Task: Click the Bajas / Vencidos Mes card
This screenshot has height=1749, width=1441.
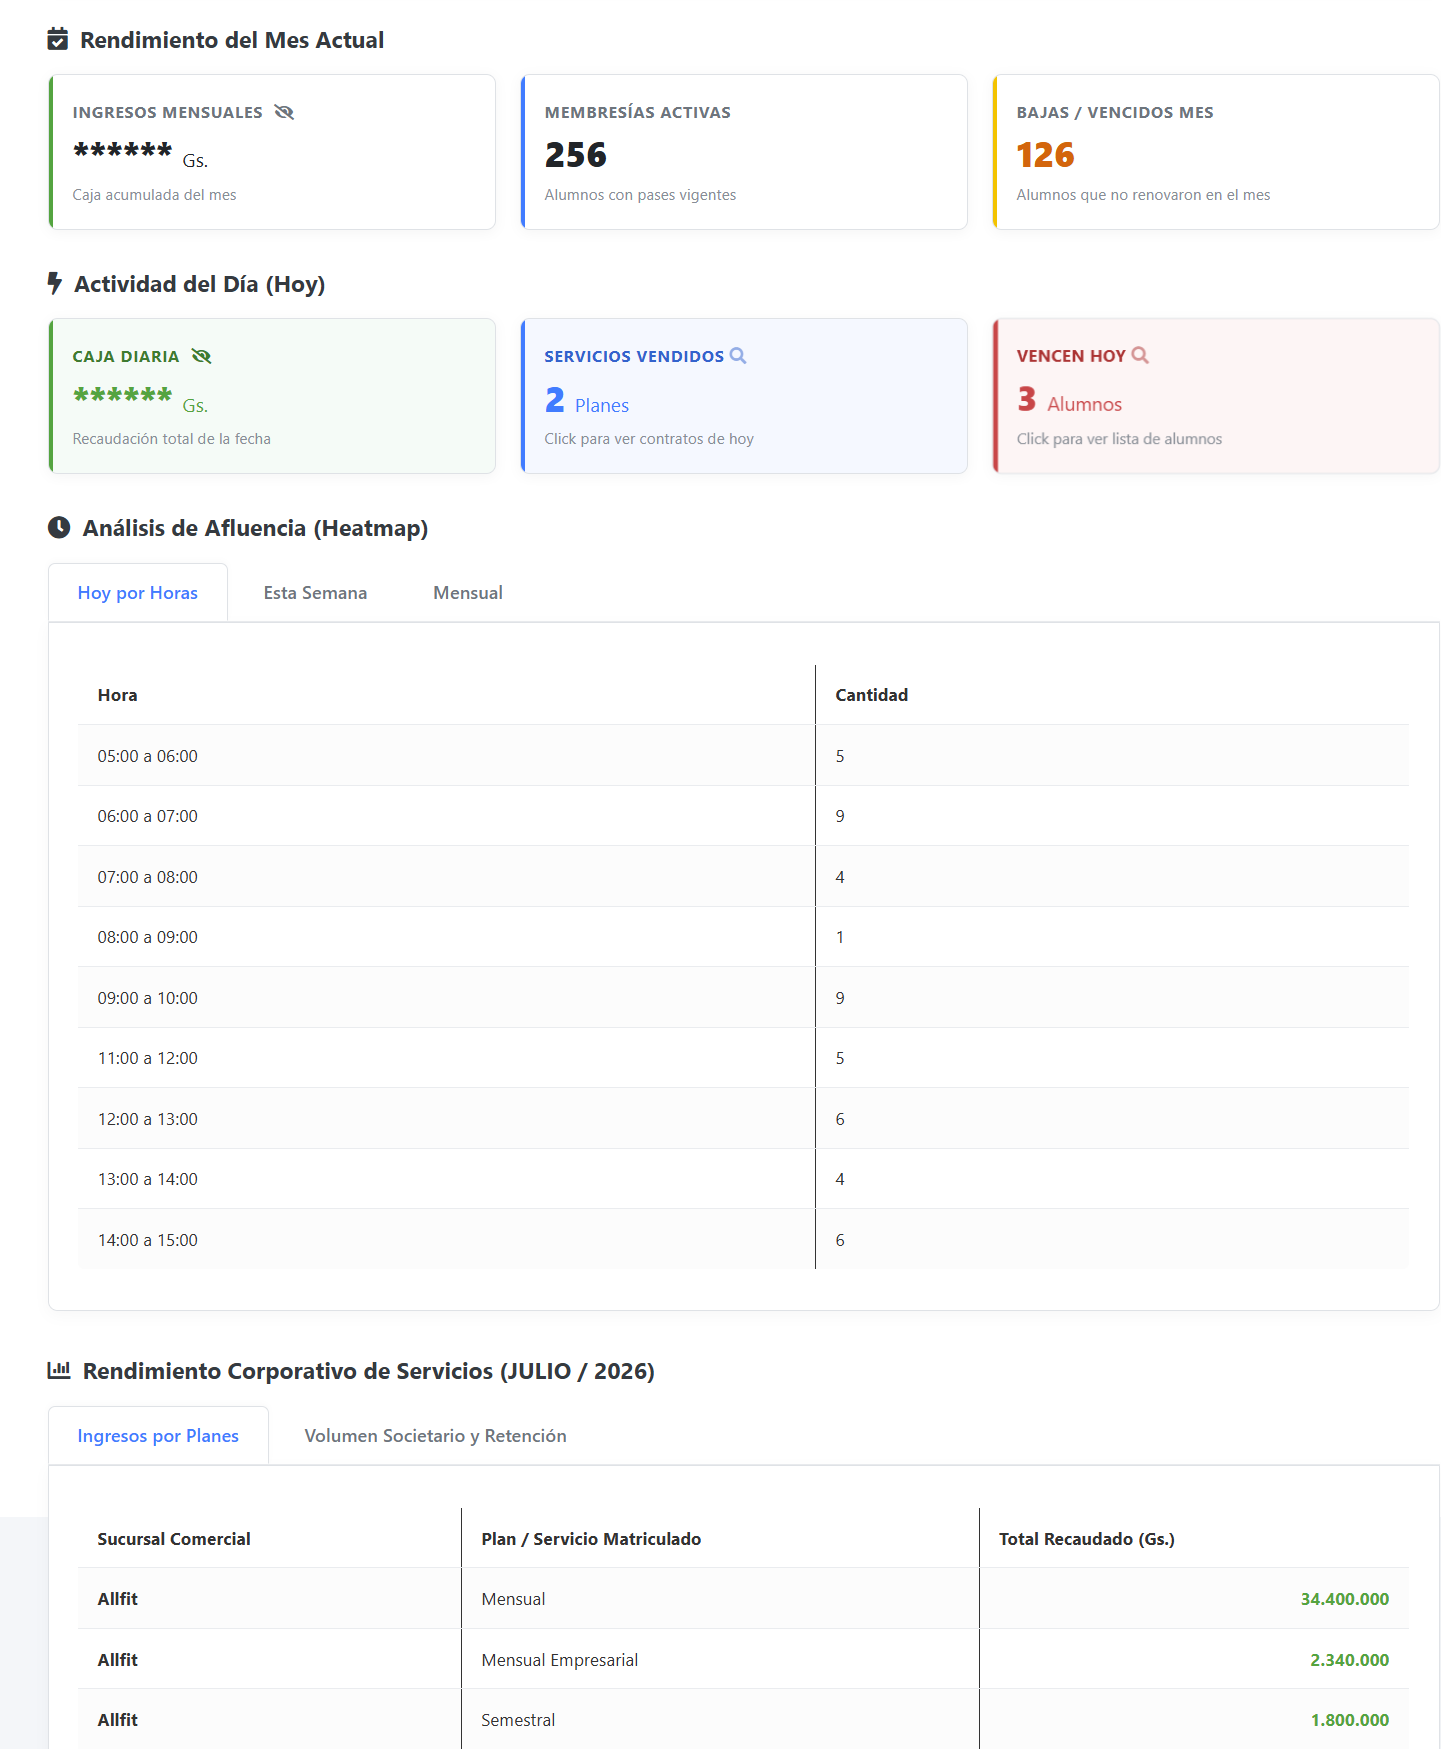Action: tap(1216, 152)
